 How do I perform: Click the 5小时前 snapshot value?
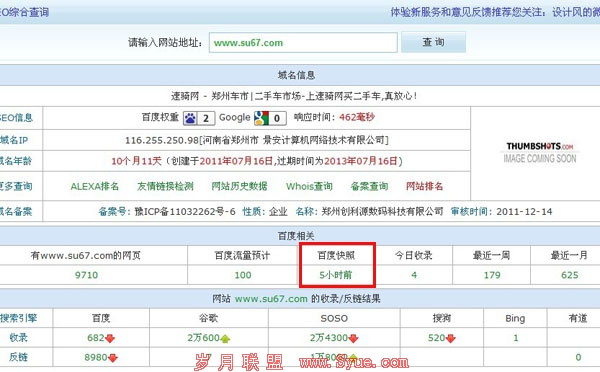click(336, 275)
